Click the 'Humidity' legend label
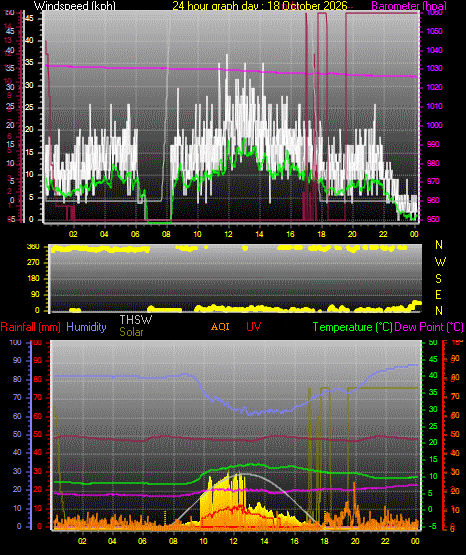466x555 pixels. click(86, 327)
